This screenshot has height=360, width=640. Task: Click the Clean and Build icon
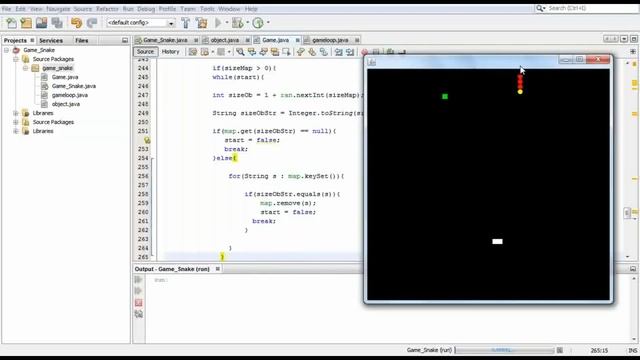pos(202,23)
